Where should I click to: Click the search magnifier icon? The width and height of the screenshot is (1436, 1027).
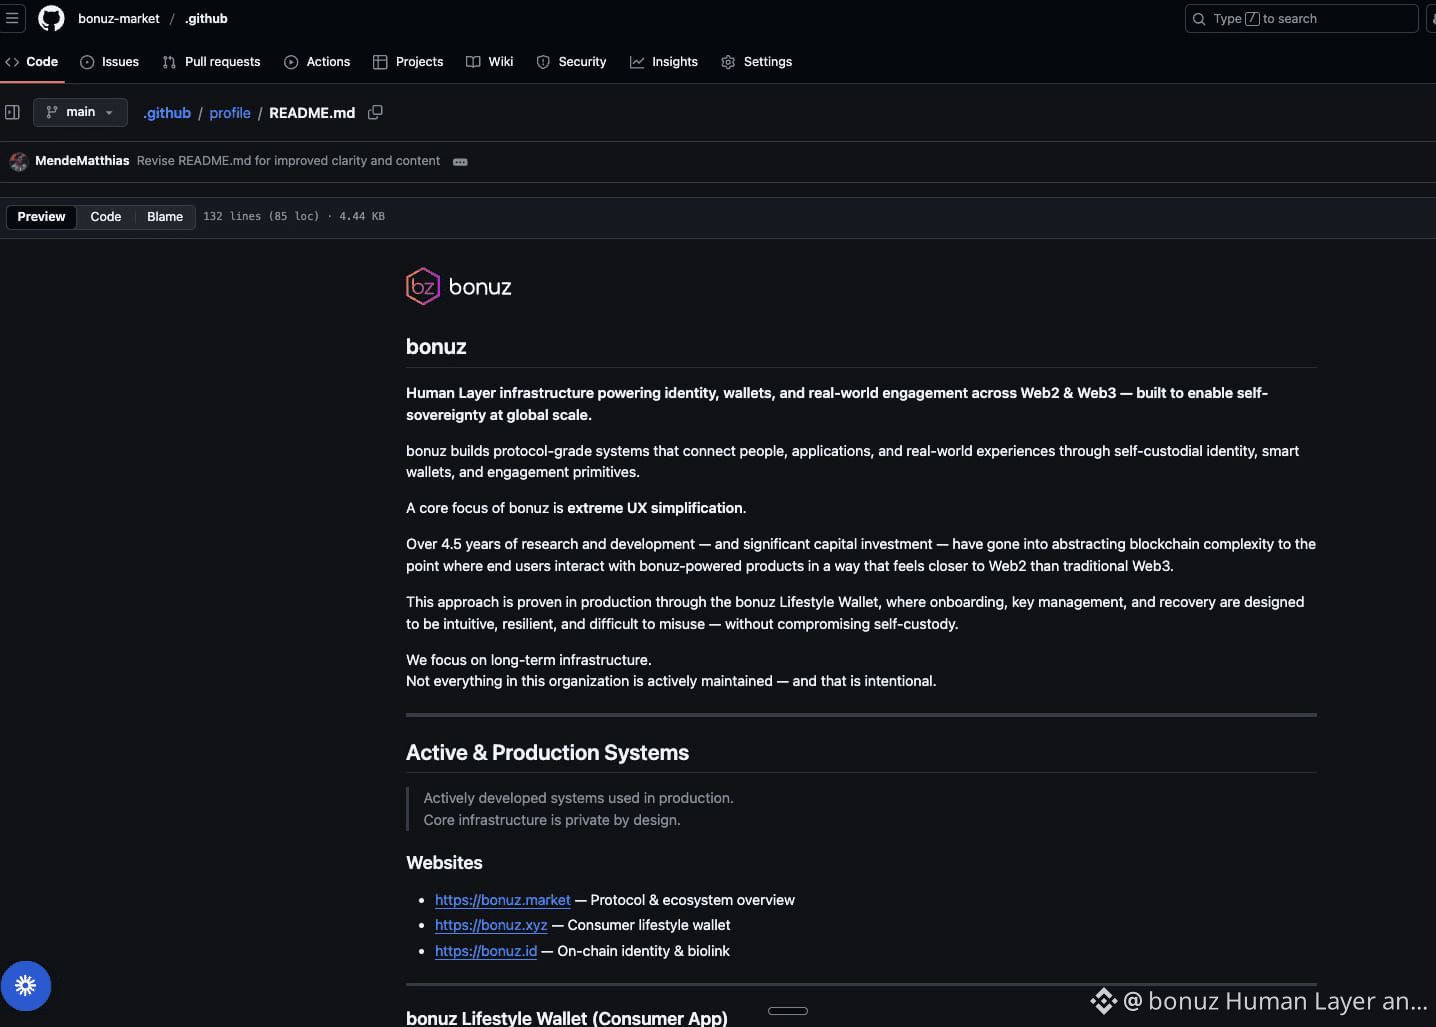click(x=1199, y=19)
